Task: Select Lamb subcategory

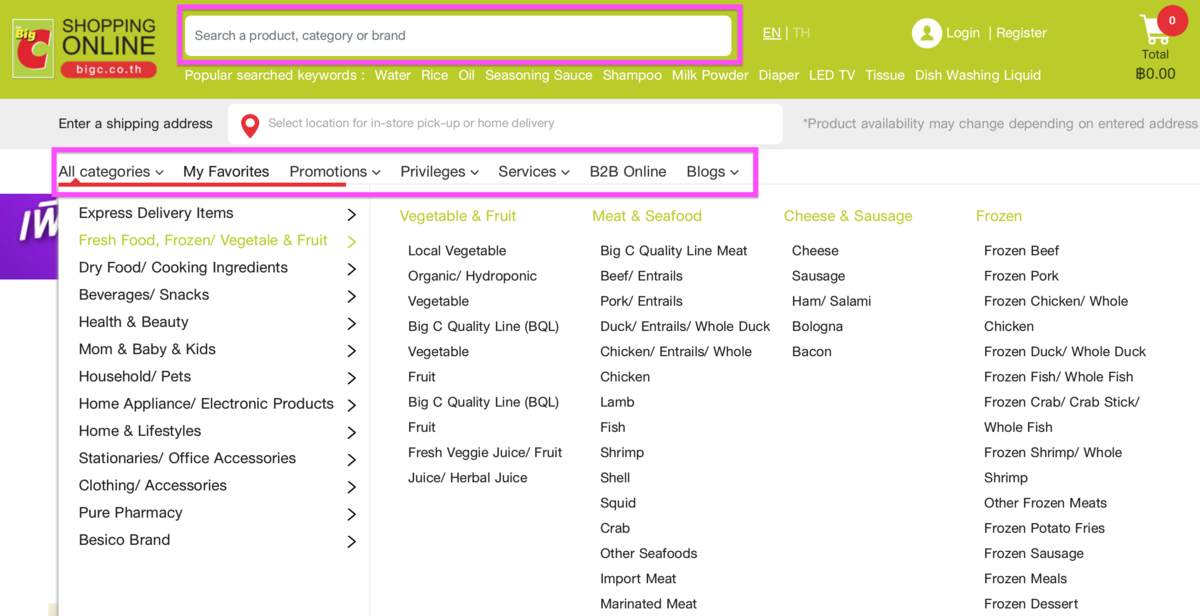Action: tap(617, 402)
